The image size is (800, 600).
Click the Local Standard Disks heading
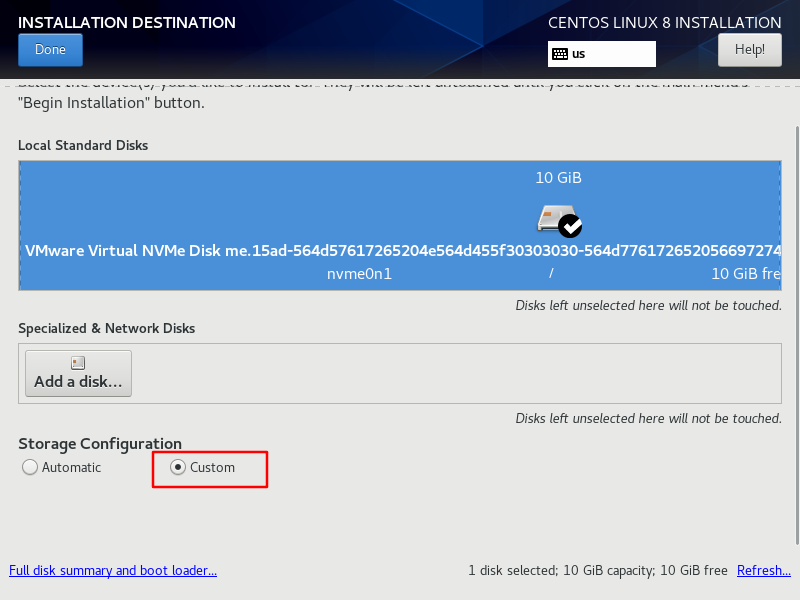pyautogui.click(x=83, y=145)
